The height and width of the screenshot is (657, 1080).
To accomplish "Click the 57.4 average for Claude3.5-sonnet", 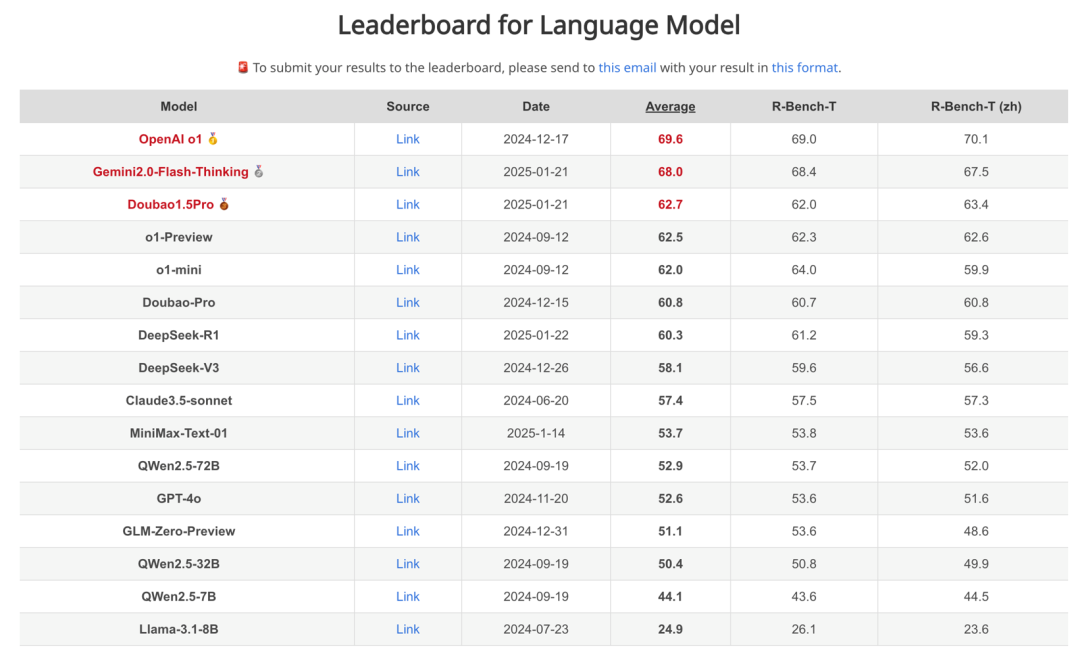I will click(x=670, y=401).
